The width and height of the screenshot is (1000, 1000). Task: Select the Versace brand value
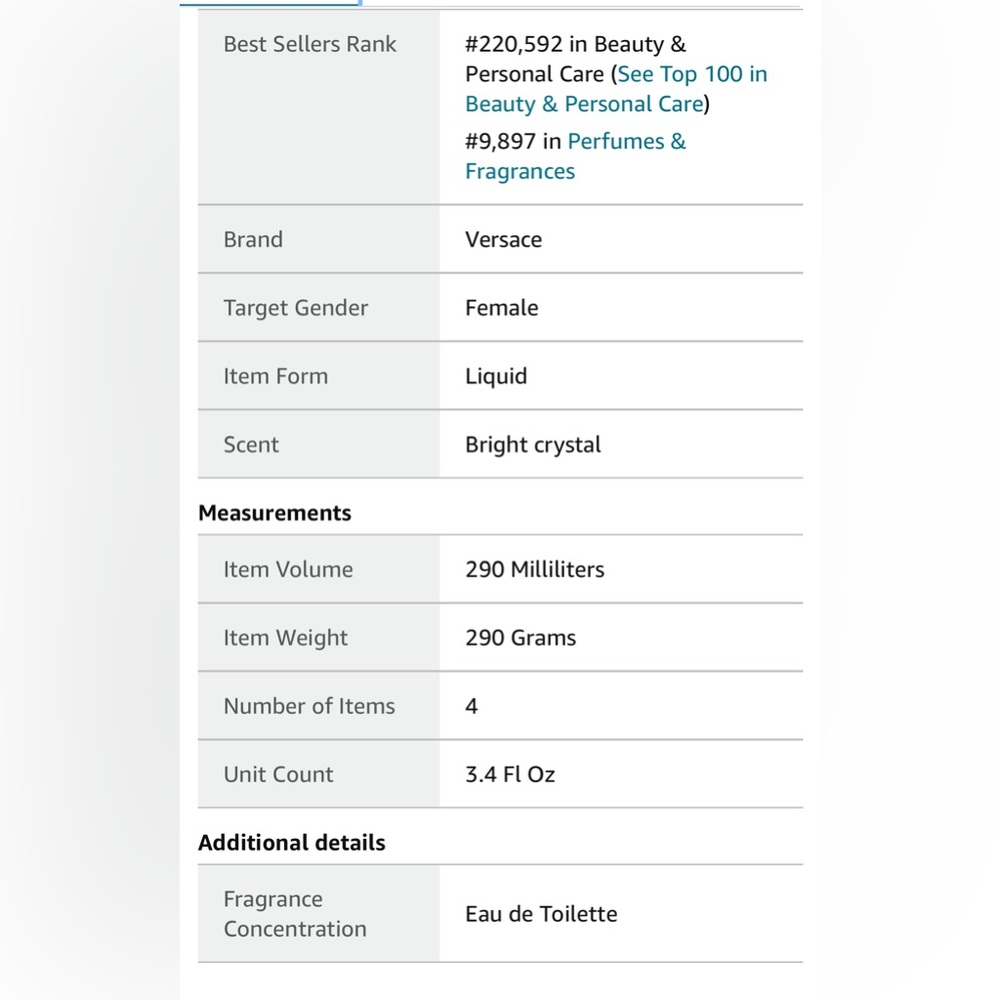click(503, 240)
